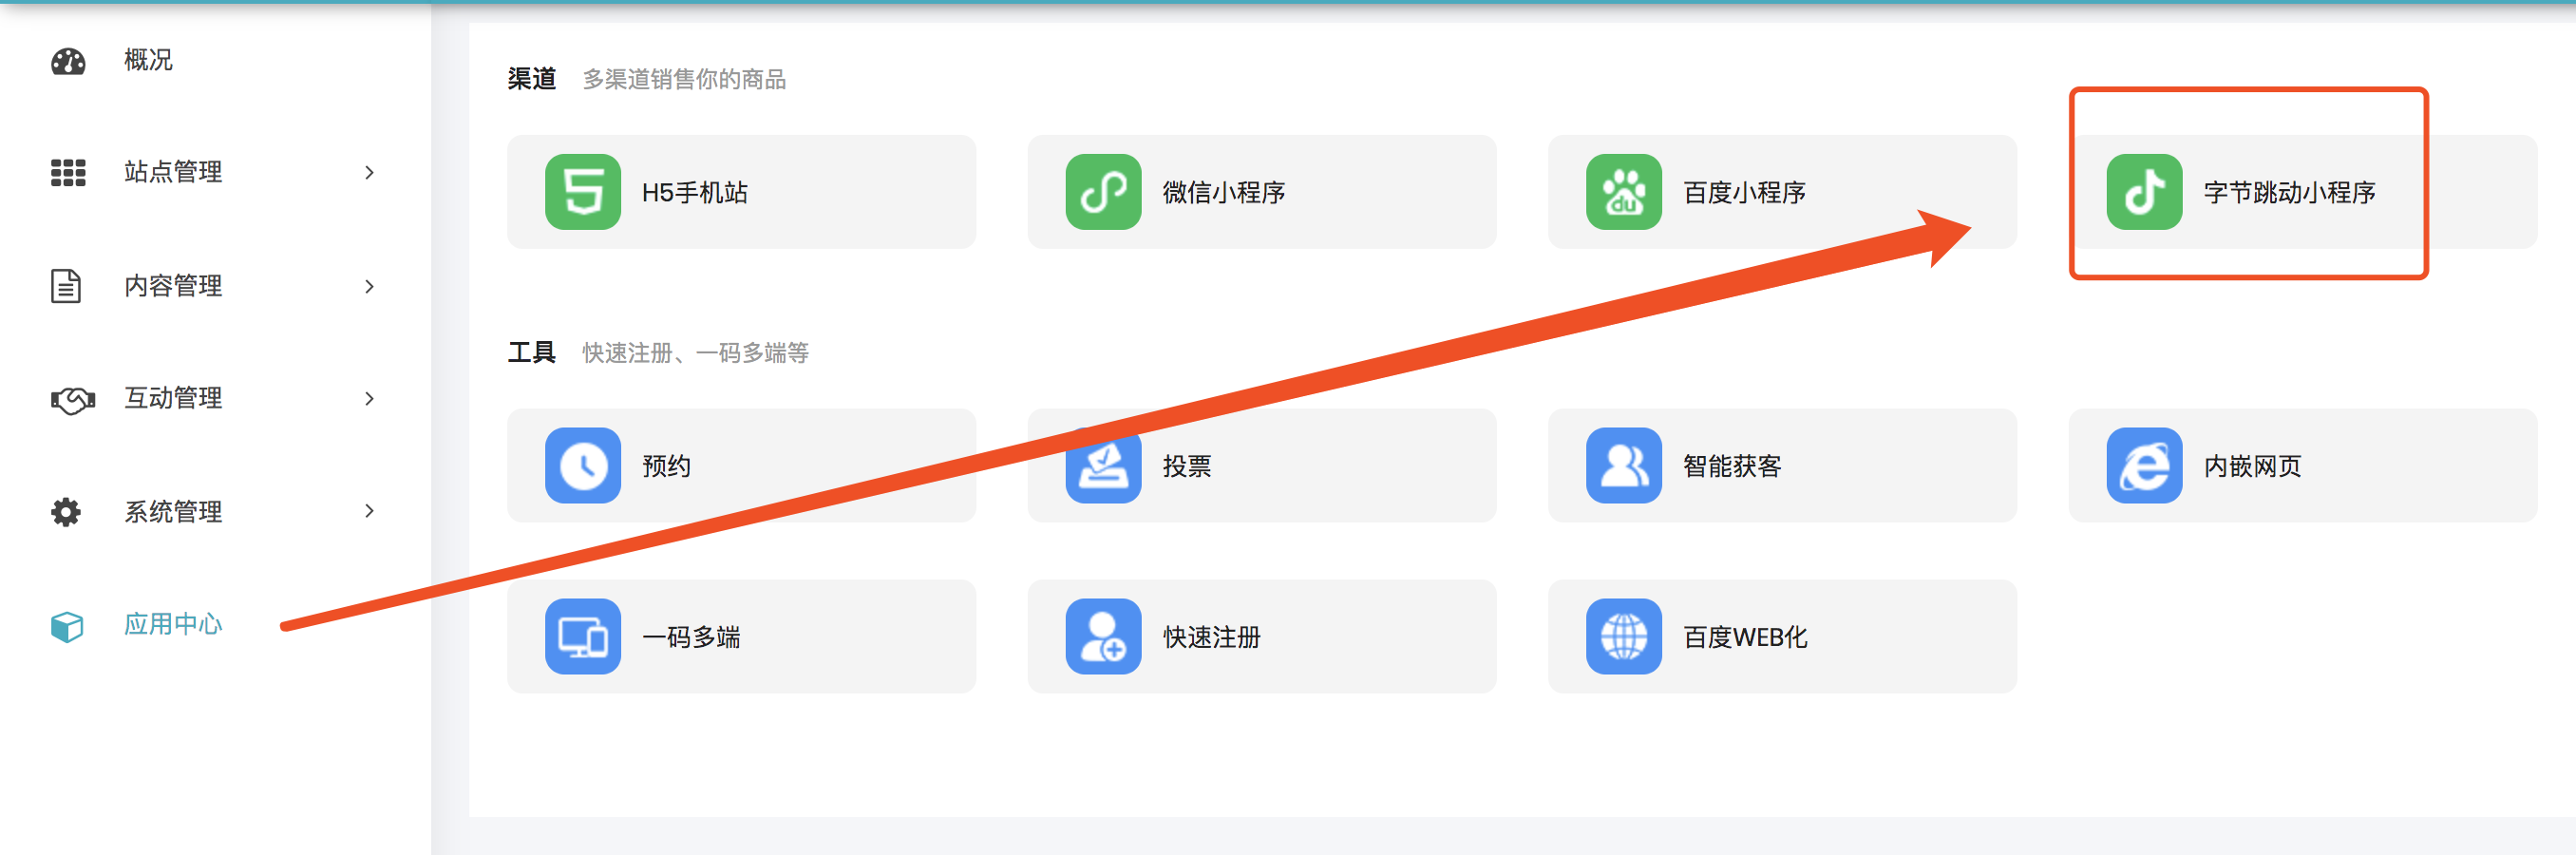
Task: Select the 互动管理 menu label
Action: [173, 398]
